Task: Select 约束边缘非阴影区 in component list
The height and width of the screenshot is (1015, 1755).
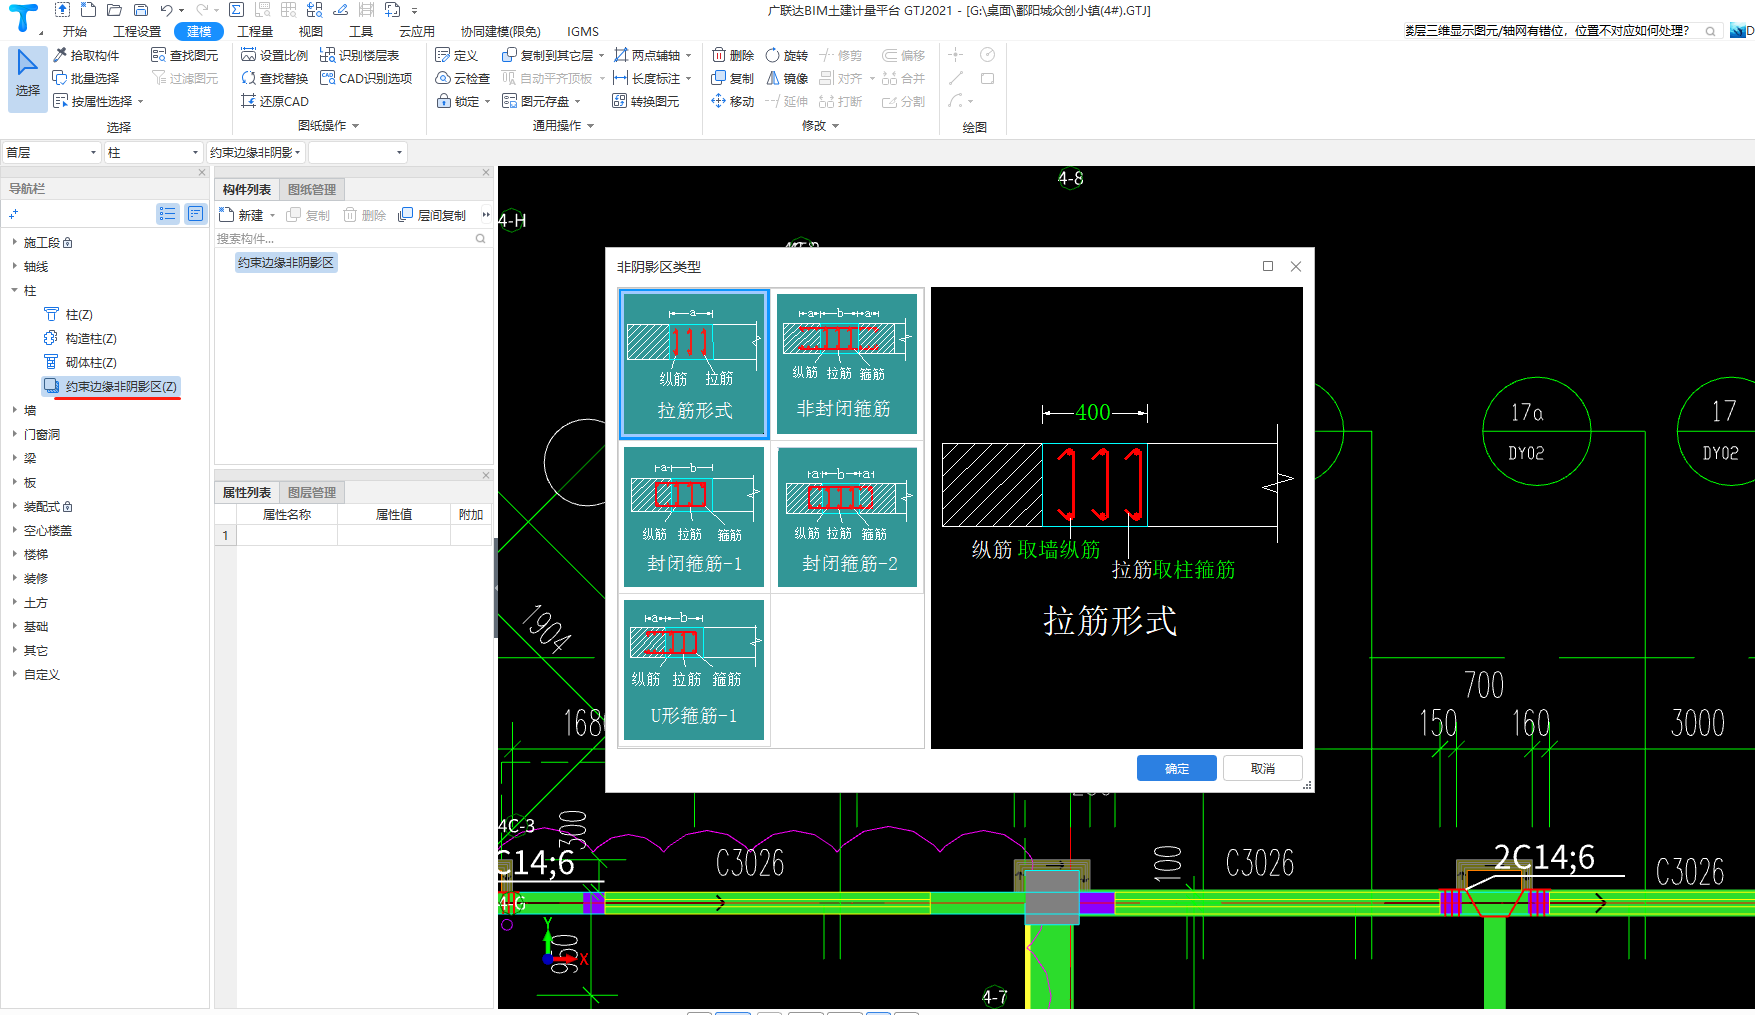Action: point(286,262)
